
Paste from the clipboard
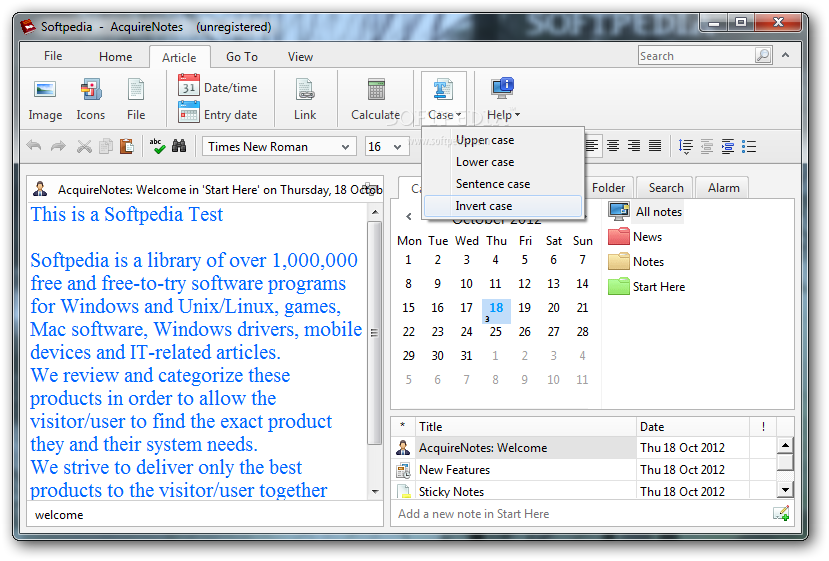point(127,146)
